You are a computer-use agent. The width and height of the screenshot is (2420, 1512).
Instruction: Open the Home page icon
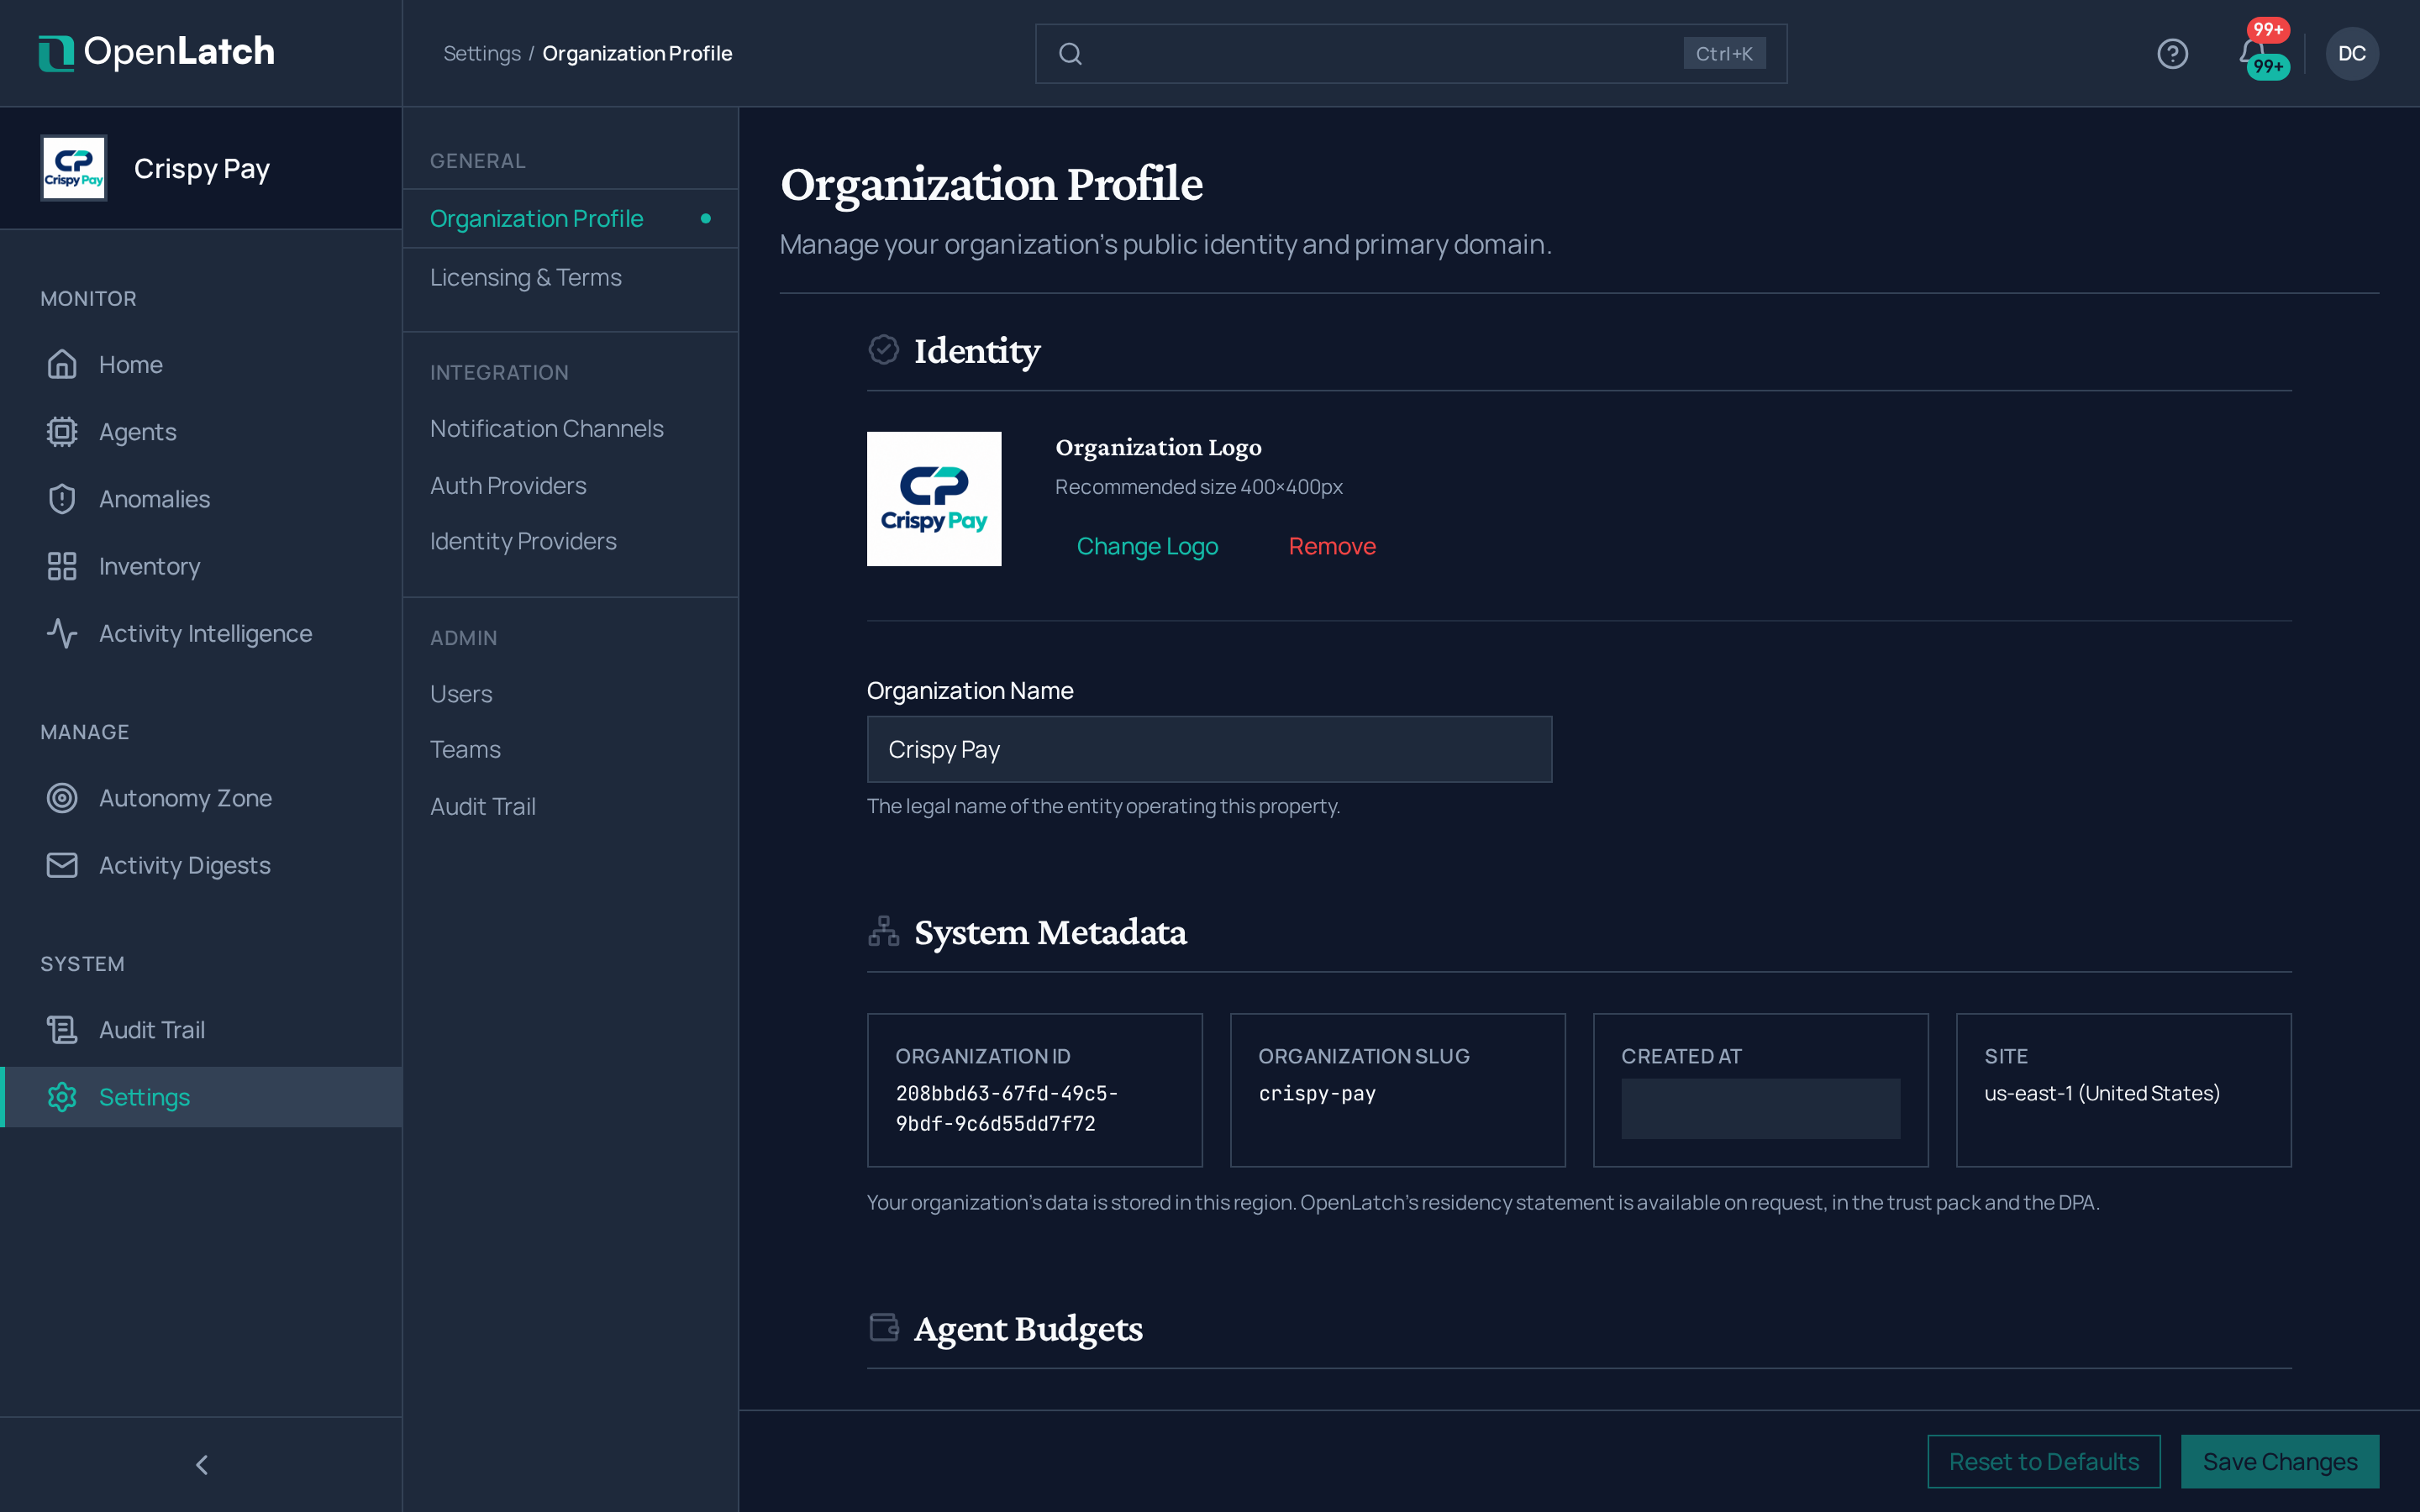(62, 365)
